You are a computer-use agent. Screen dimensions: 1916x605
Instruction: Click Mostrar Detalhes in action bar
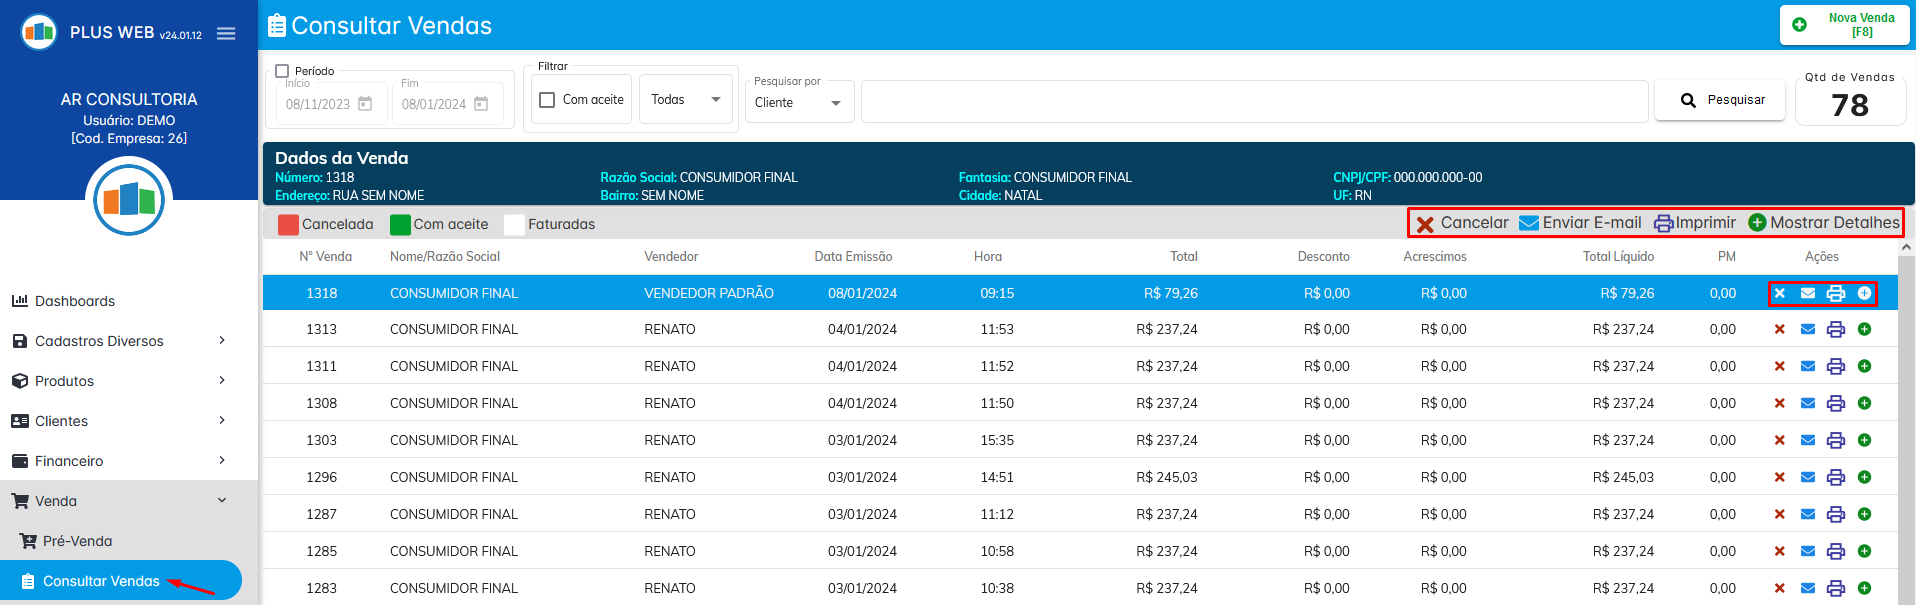tap(1824, 223)
